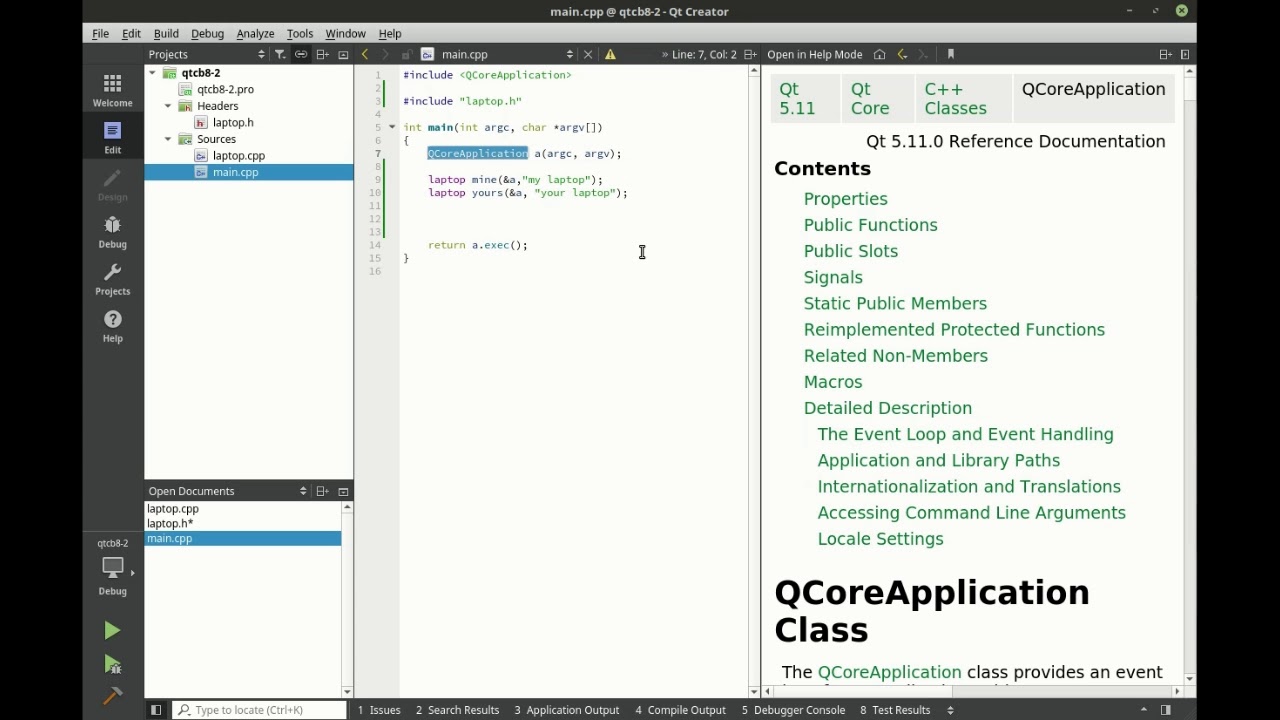1280x720 pixels.
Task: Open the Edit menu
Action: [131, 33]
